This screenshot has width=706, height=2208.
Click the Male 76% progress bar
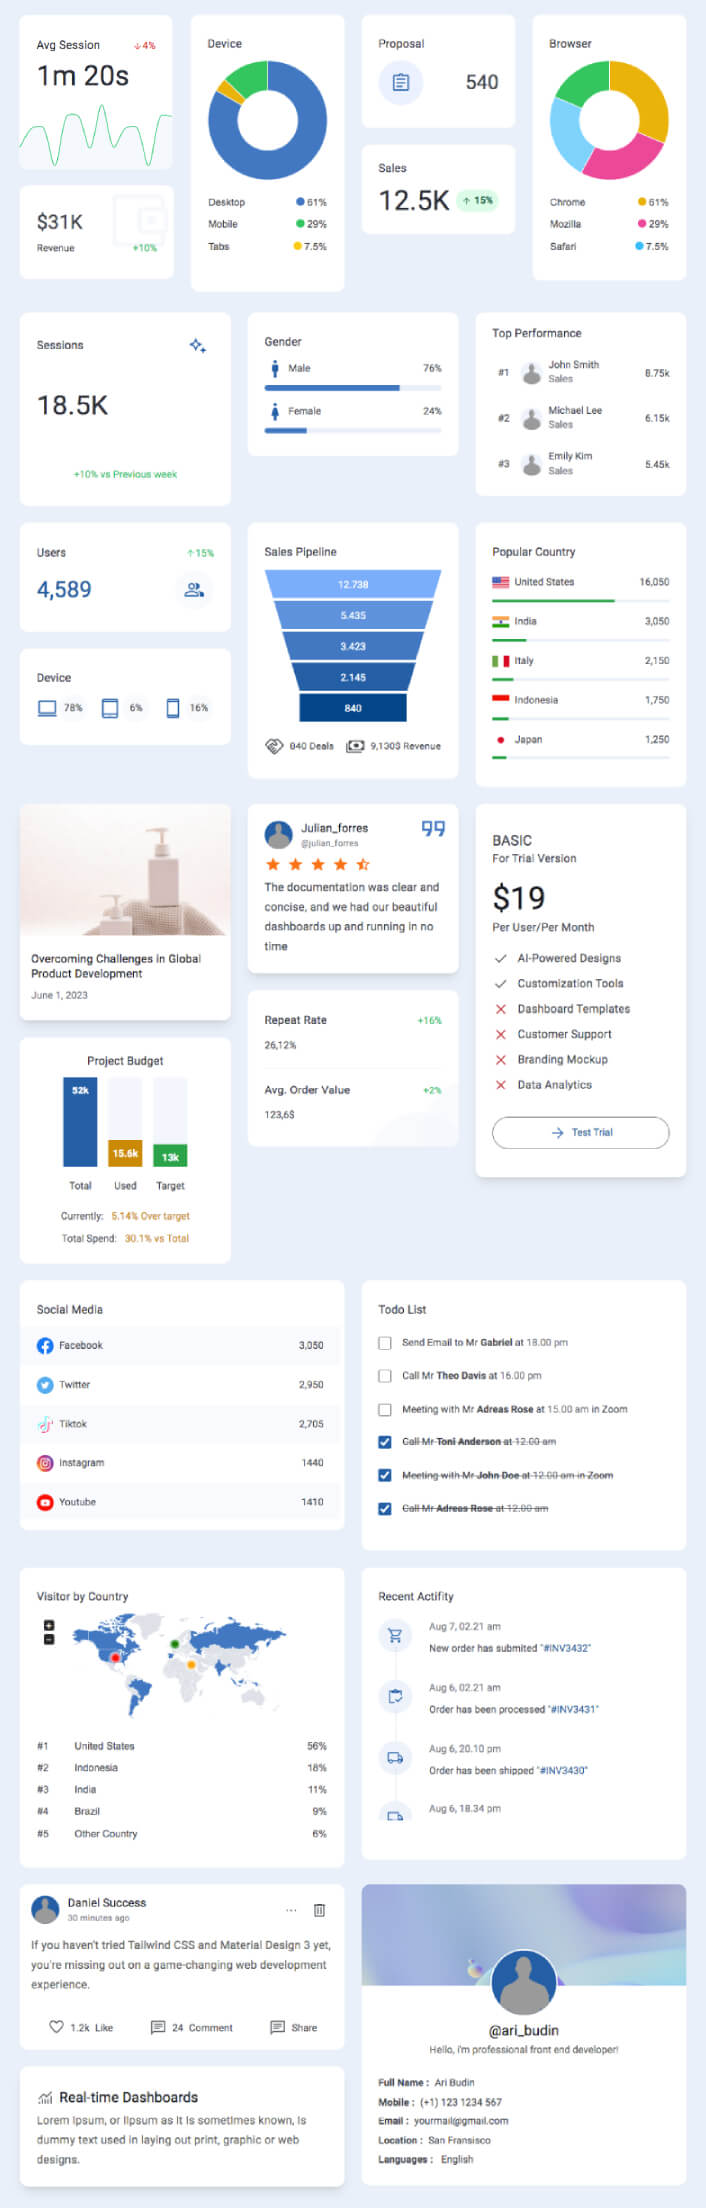point(353,388)
